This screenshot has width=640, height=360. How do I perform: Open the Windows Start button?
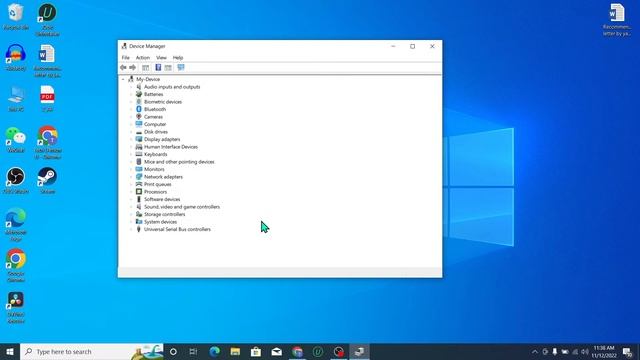click(x=10, y=351)
